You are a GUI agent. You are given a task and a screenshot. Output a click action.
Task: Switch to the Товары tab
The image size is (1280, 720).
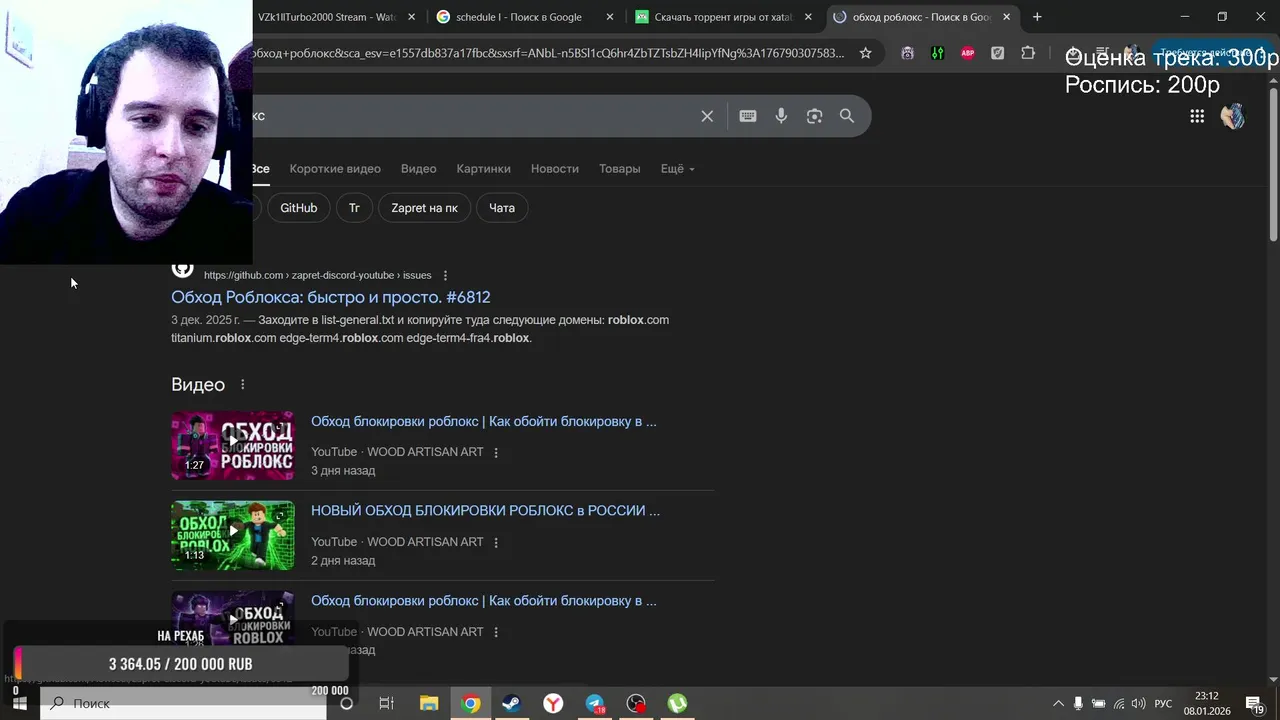[619, 169]
